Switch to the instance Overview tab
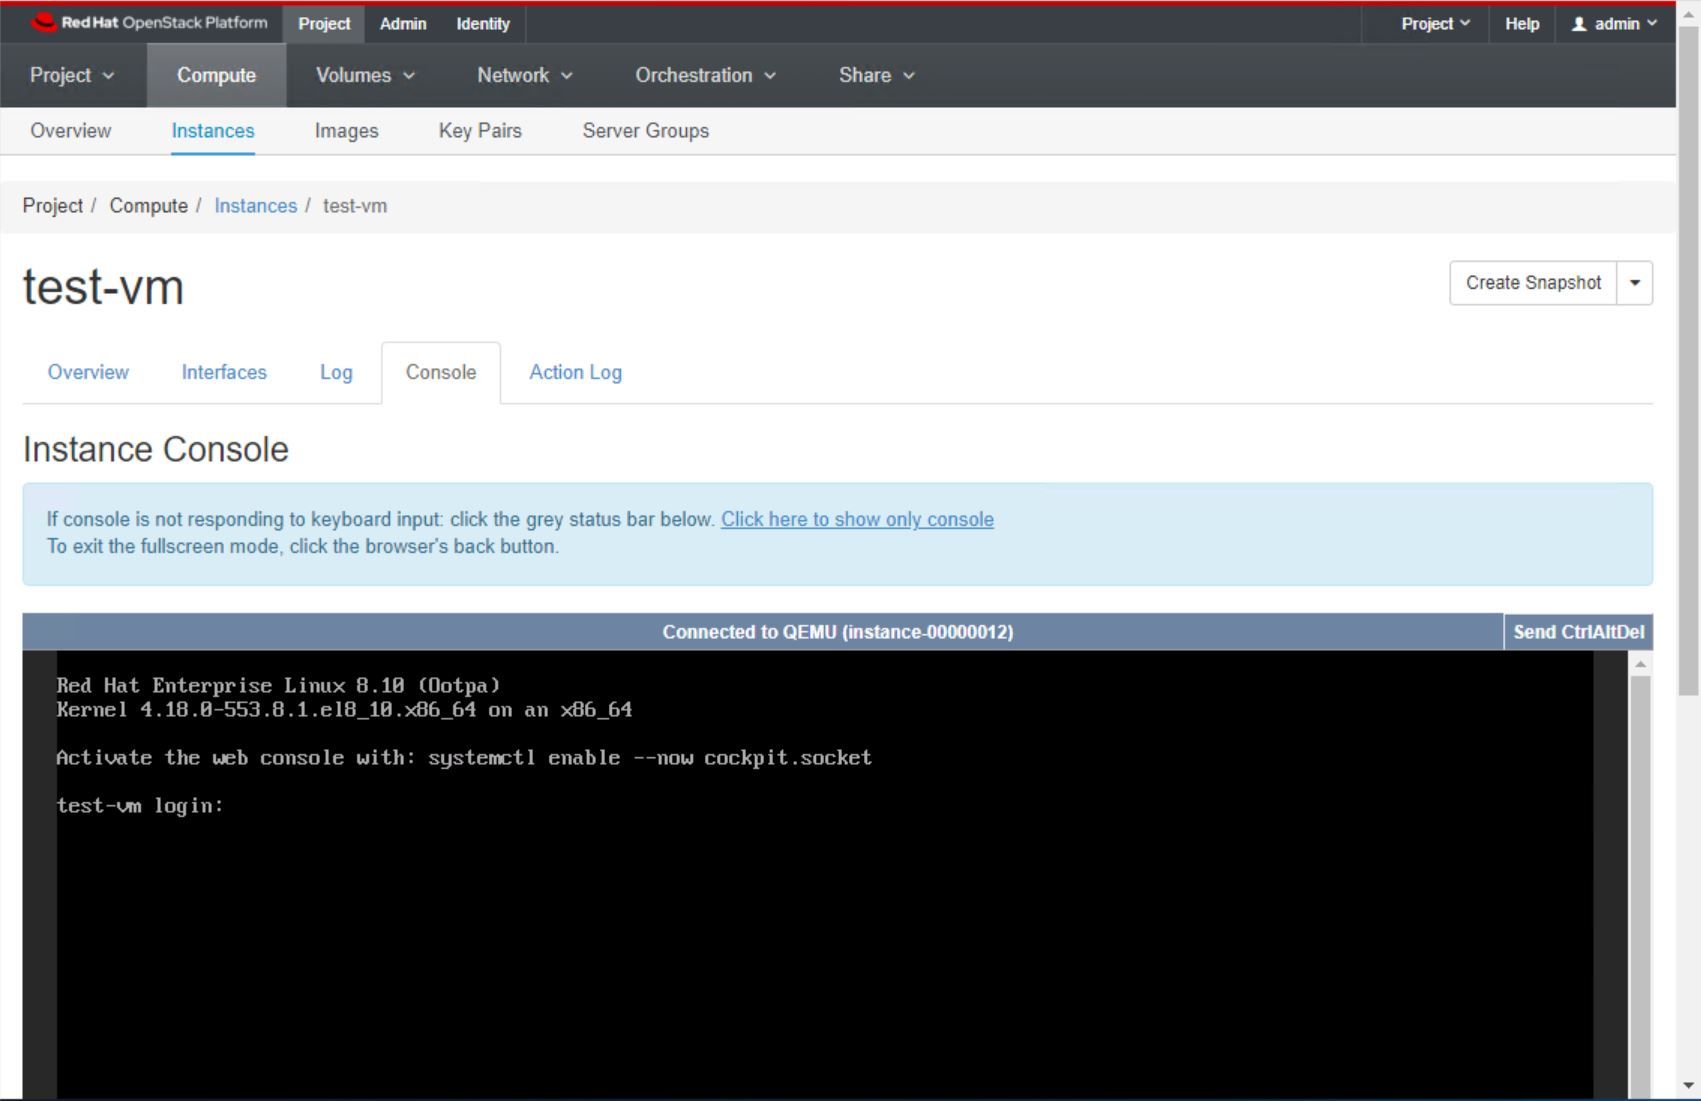The width and height of the screenshot is (1701, 1101). pyautogui.click(x=88, y=372)
